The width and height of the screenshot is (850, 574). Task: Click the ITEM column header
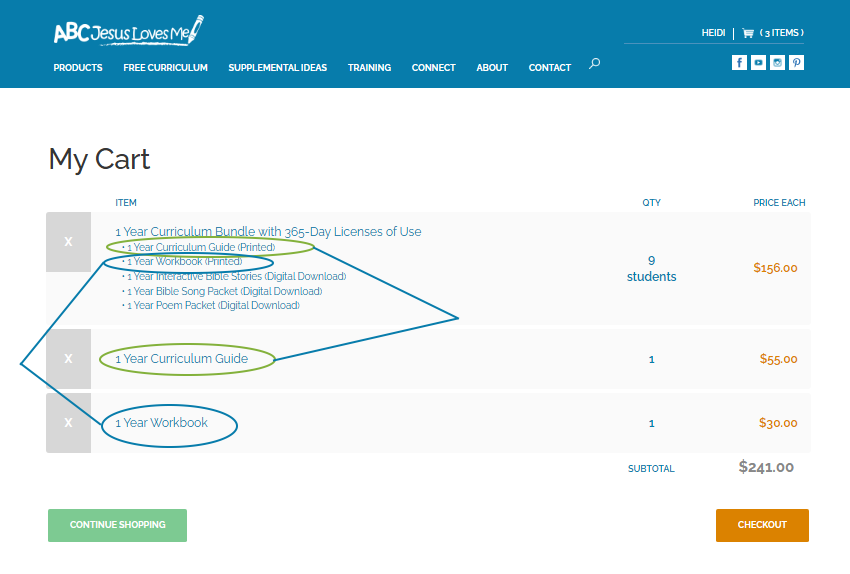click(126, 203)
